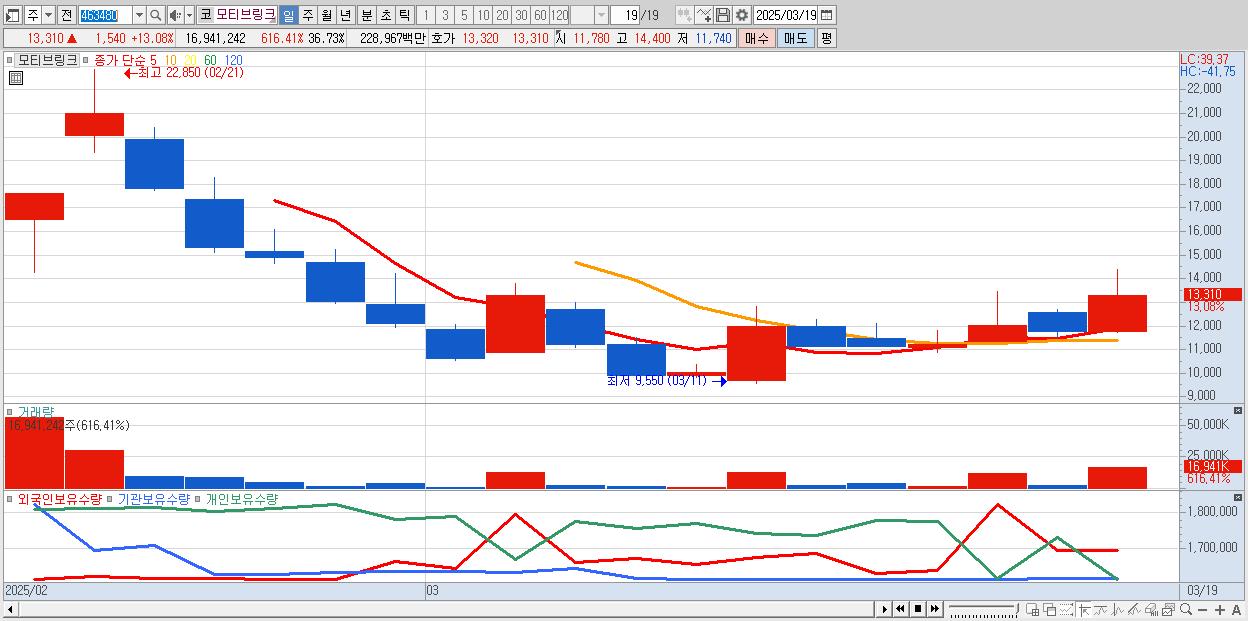Click the data grid icon on chart
Image resolution: width=1248 pixels, height=621 pixels.
15,78
